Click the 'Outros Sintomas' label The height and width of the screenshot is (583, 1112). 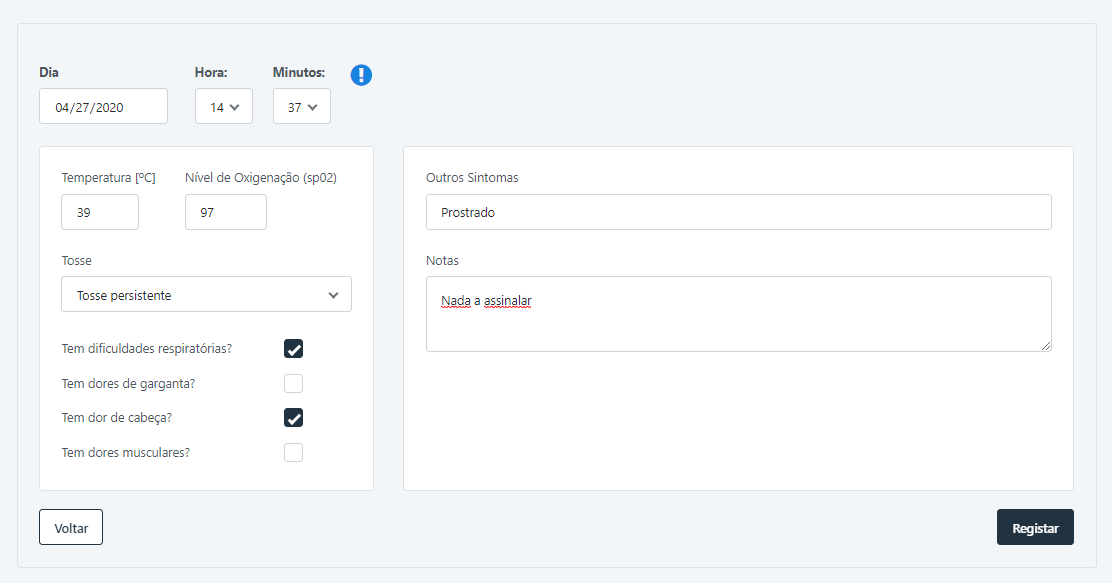tap(472, 177)
